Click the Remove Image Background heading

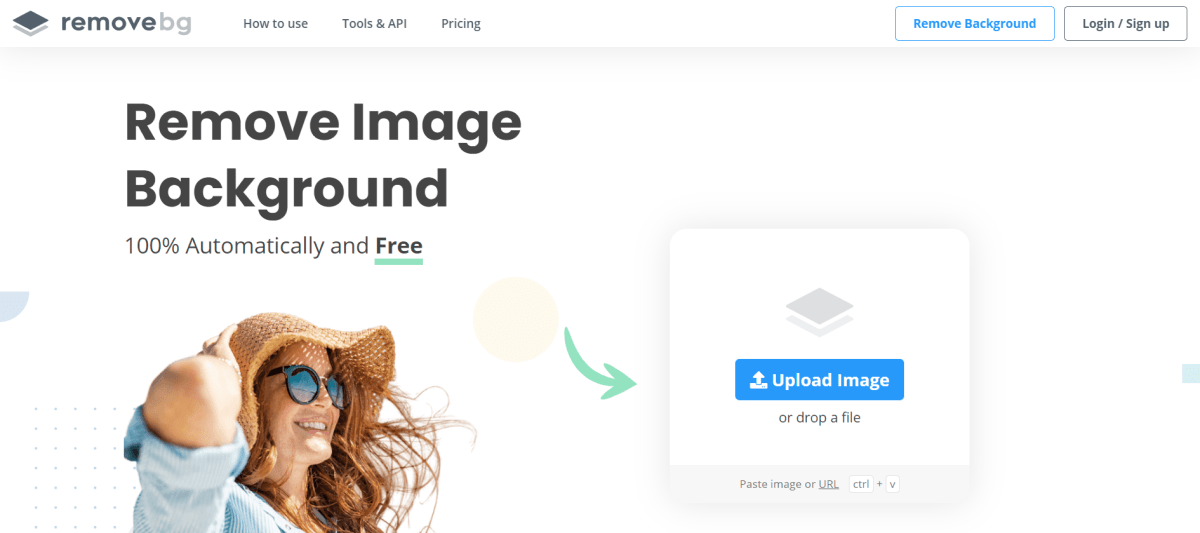pyautogui.click(x=323, y=155)
